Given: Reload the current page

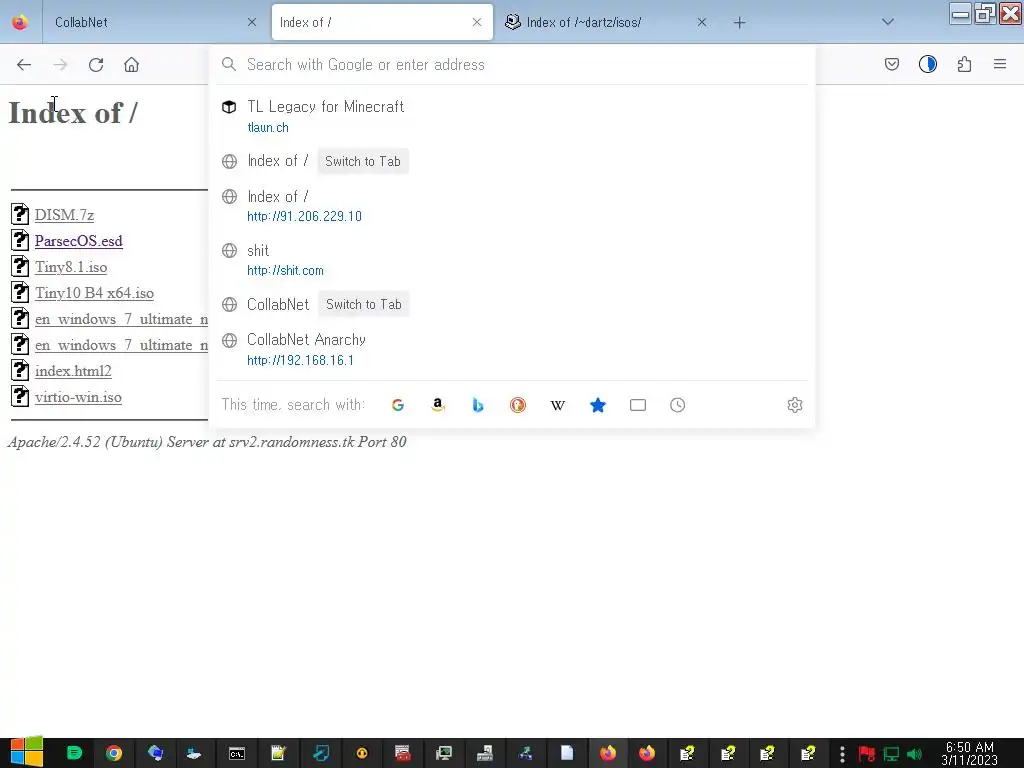Looking at the screenshot, I should coord(96,65).
